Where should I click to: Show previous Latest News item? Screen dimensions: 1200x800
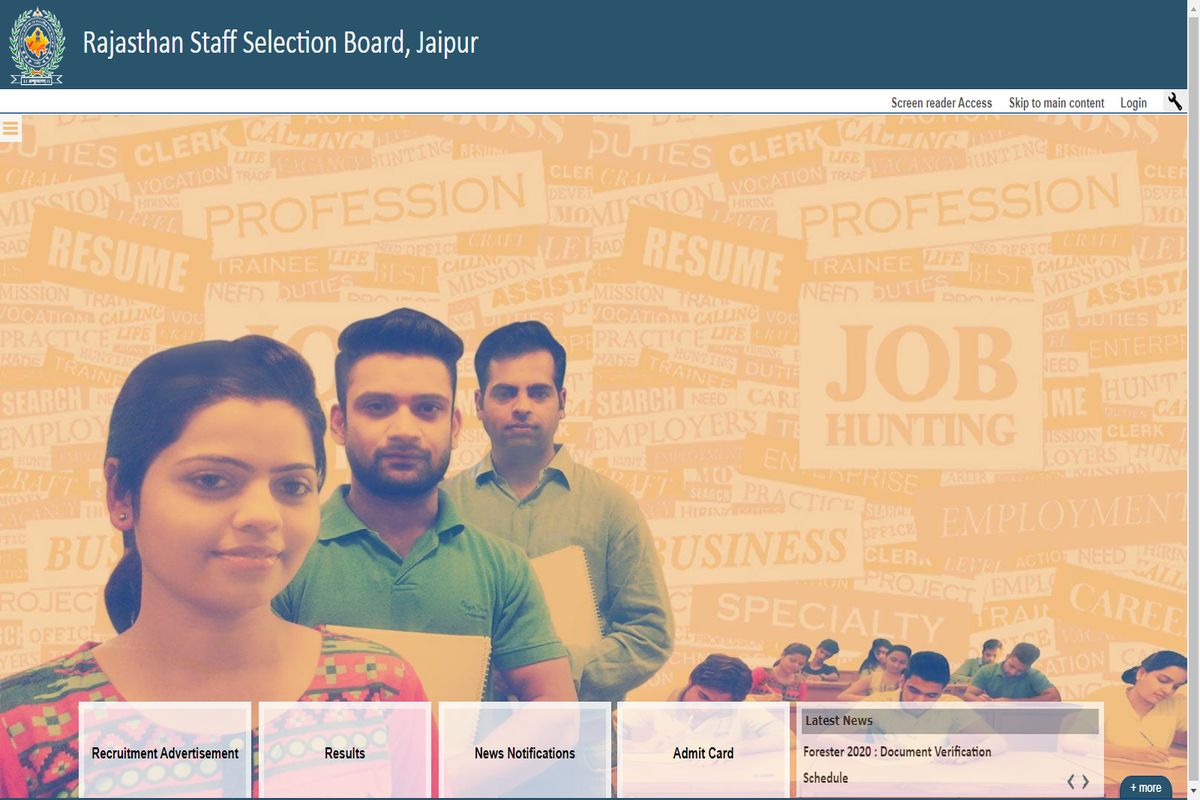pyautogui.click(x=1070, y=781)
